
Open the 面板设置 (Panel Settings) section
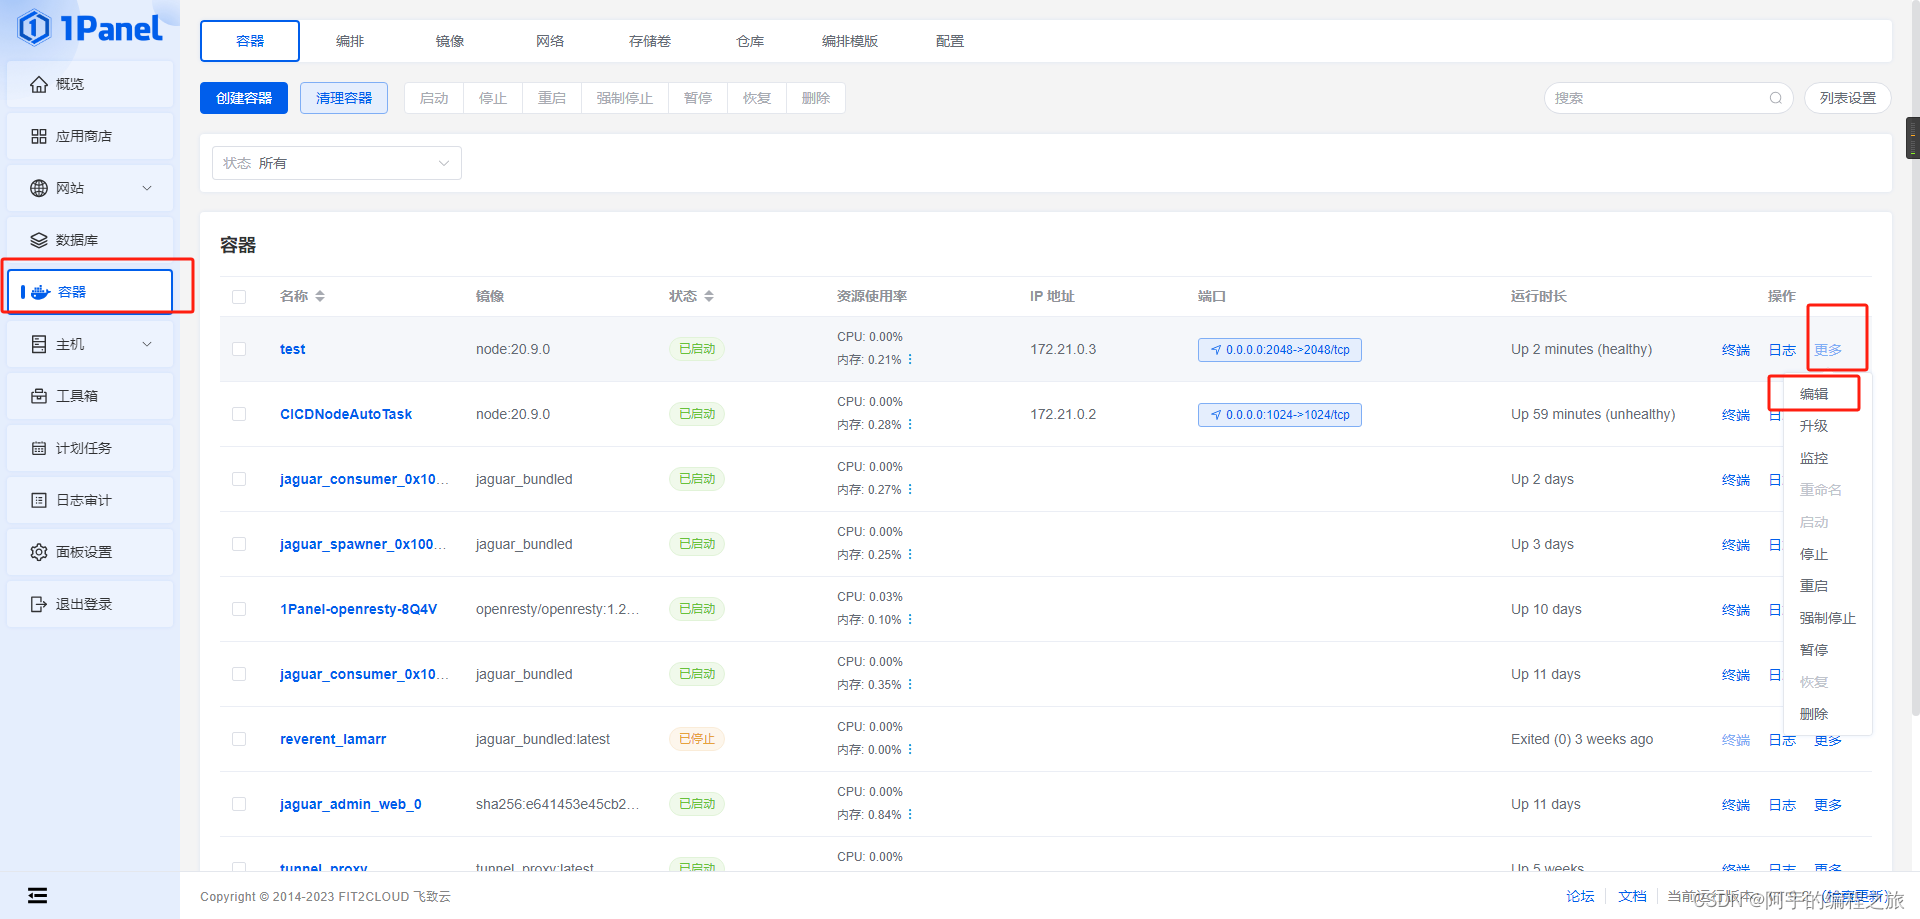[x=89, y=551]
